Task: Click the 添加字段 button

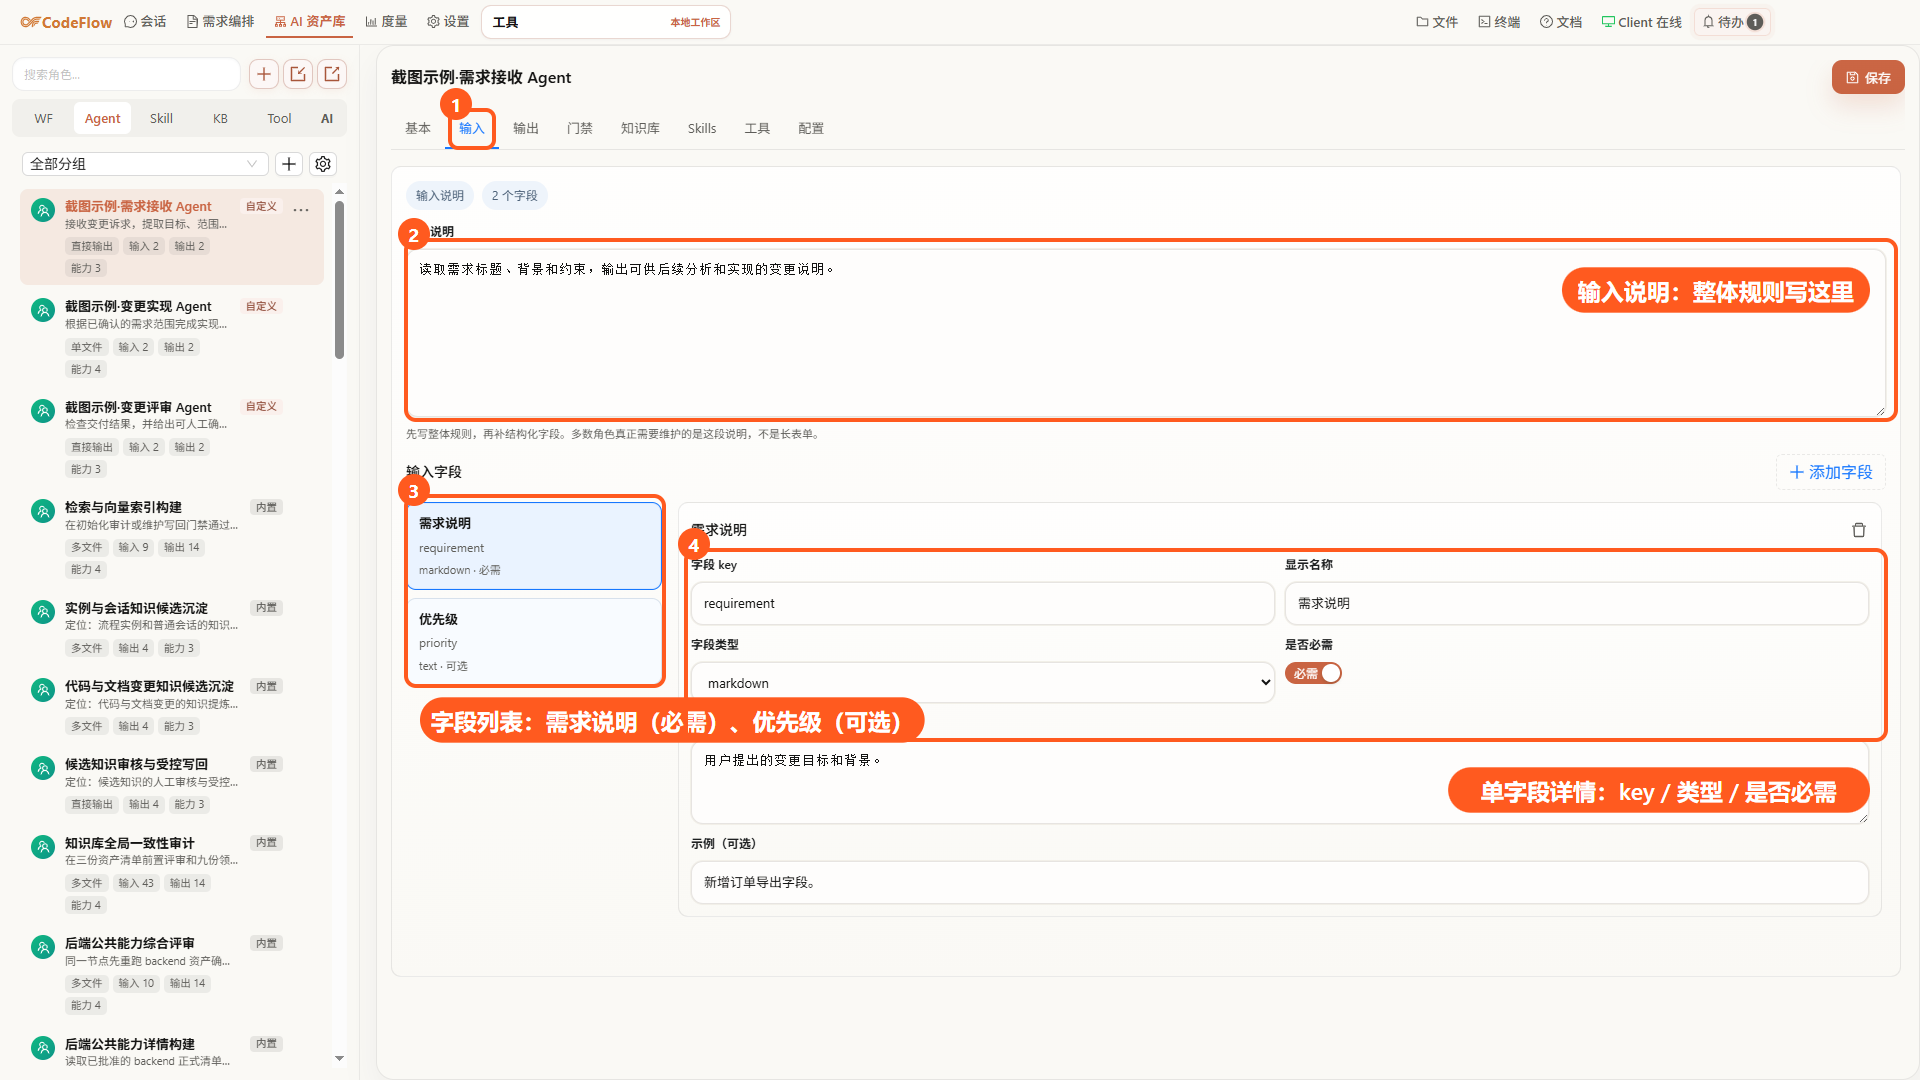Action: click(x=1831, y=472)
